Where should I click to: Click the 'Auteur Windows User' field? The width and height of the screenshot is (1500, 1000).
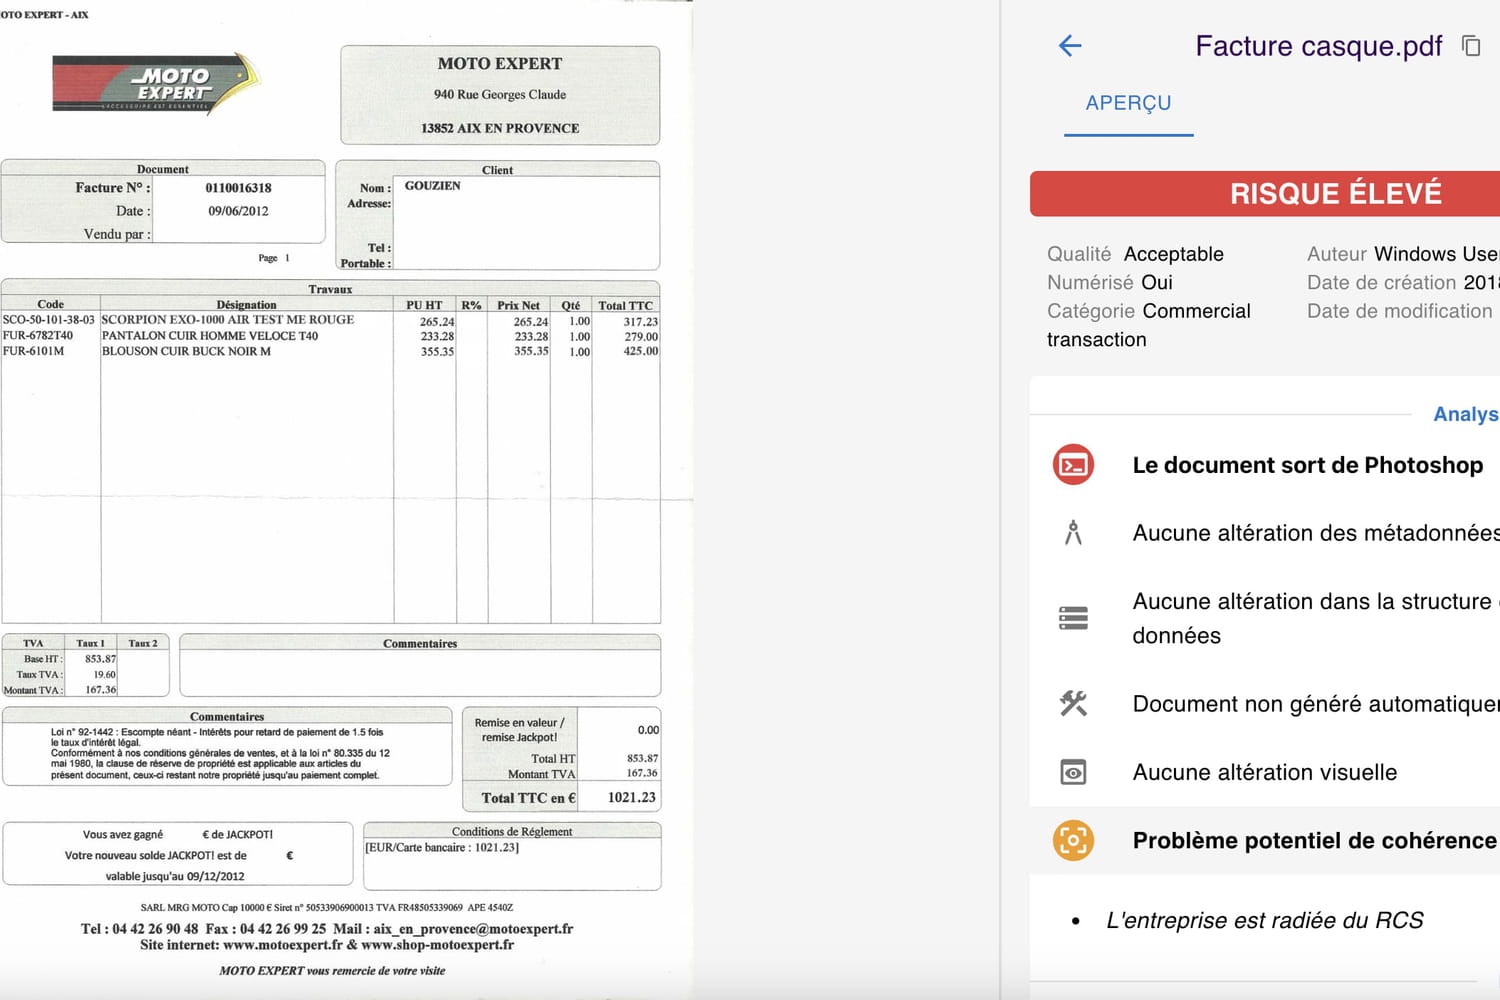[1403, 254]
